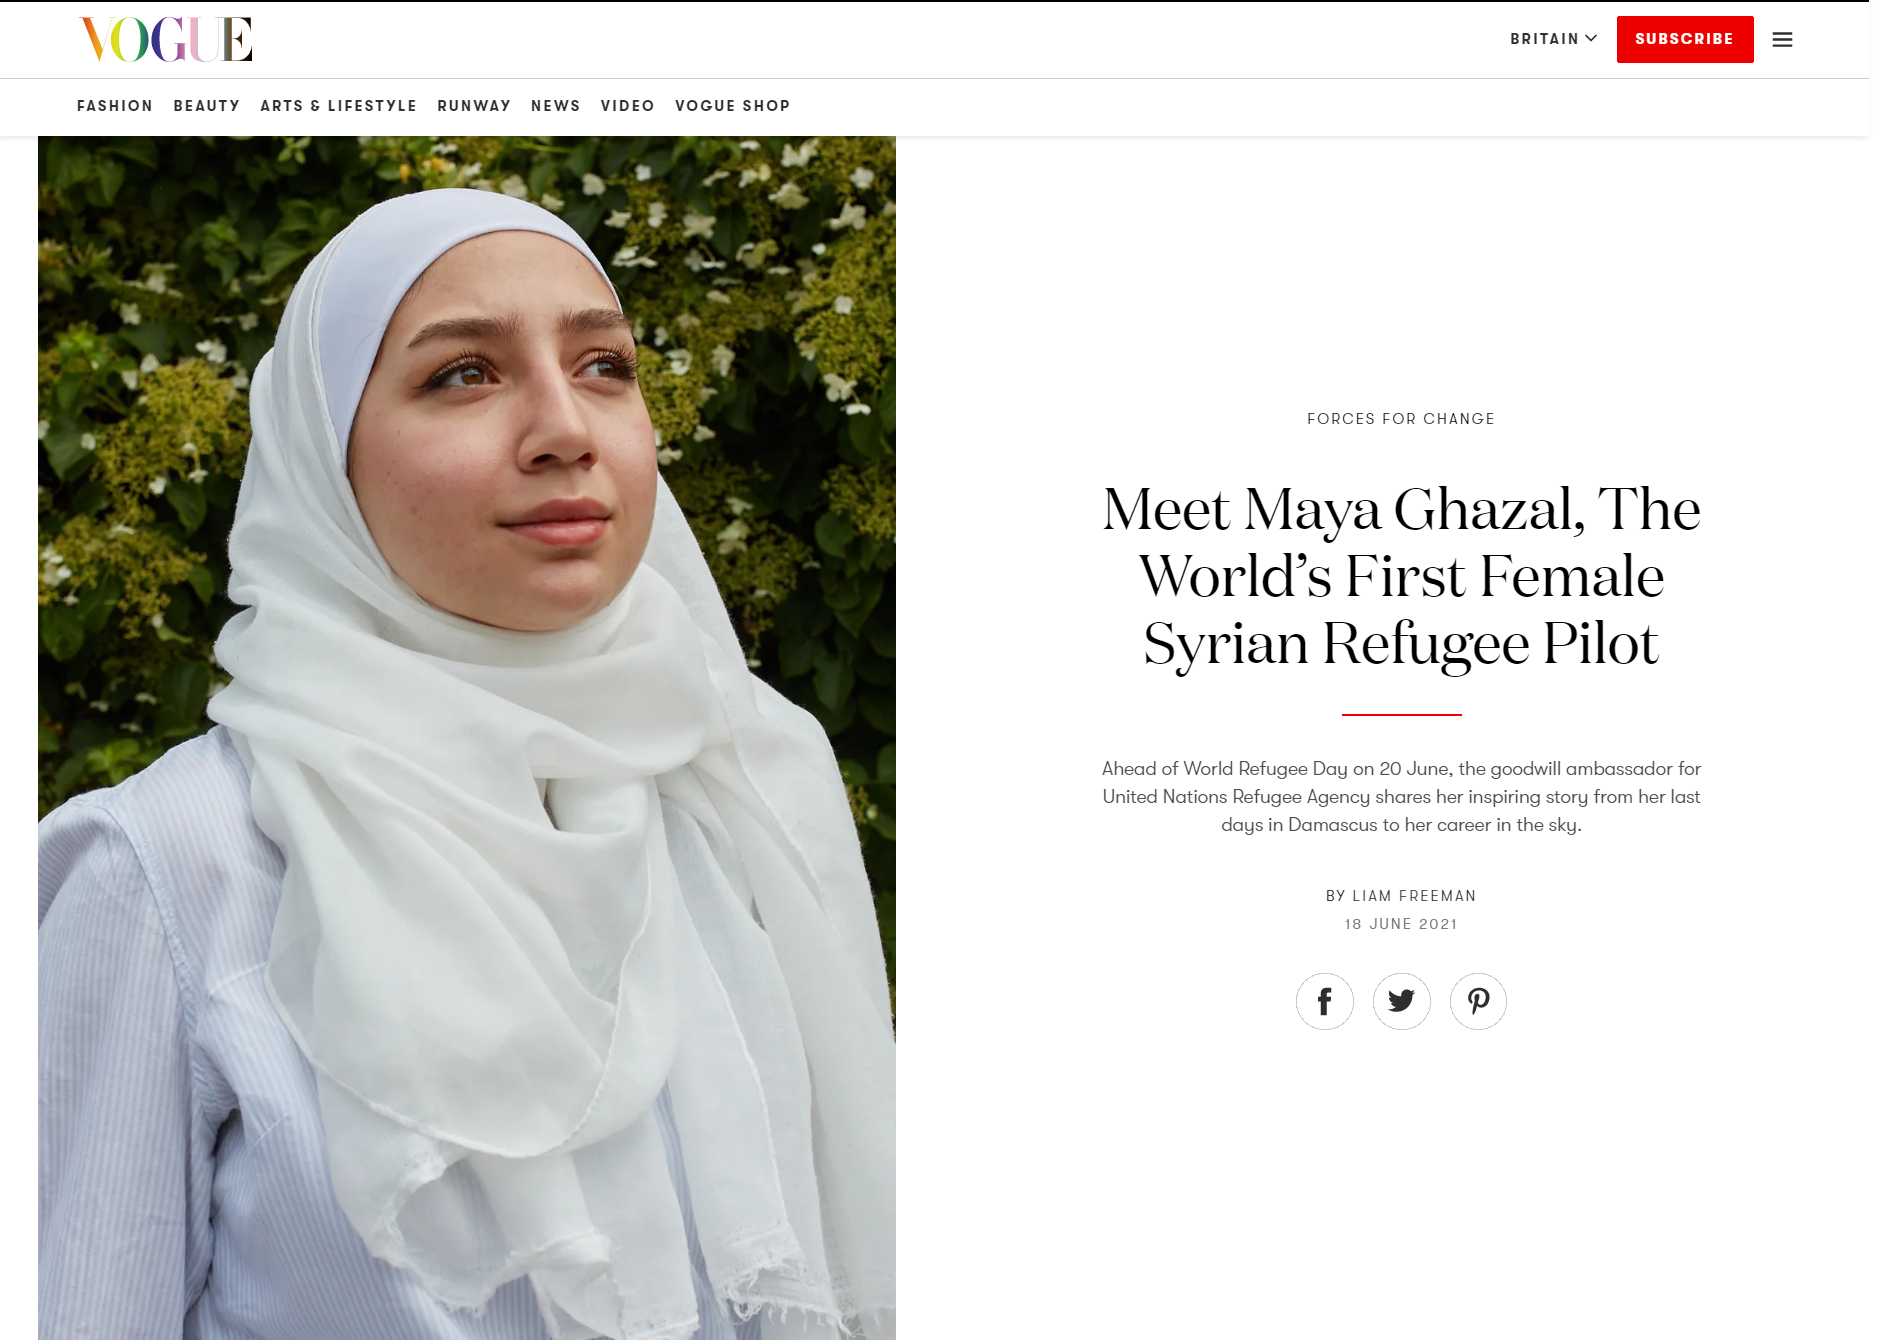Click the Maya Ghazal portrait photo
The image size is (1877, 1340).
(467, 738)
